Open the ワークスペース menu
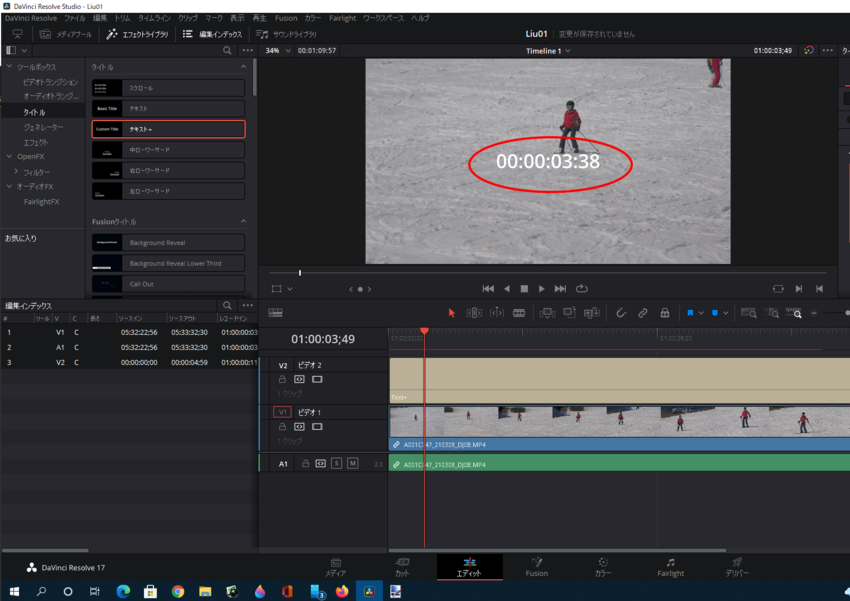Screen dimensions: 850x601 pyautogui.click(x=383, y=18)
